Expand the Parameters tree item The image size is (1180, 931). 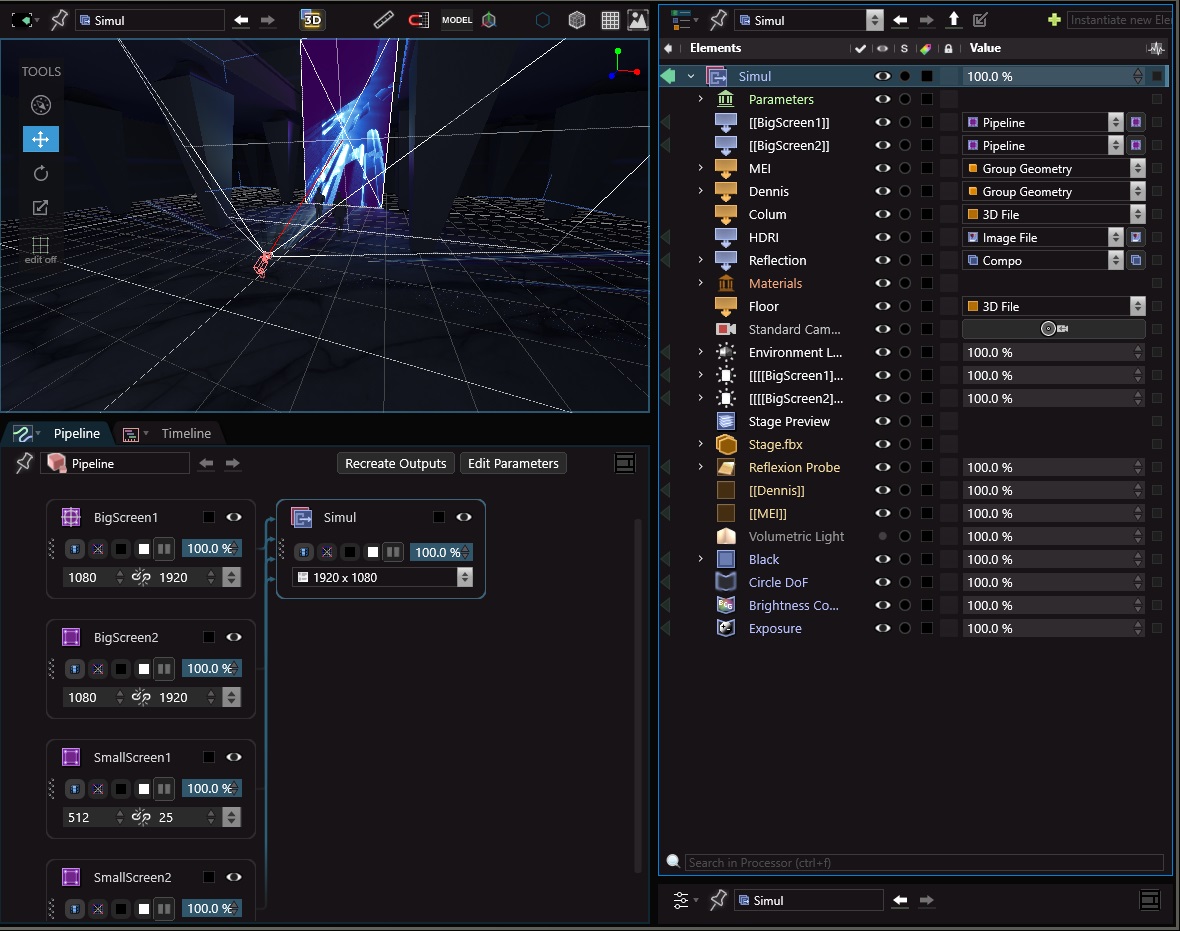[x=701, y=100]
